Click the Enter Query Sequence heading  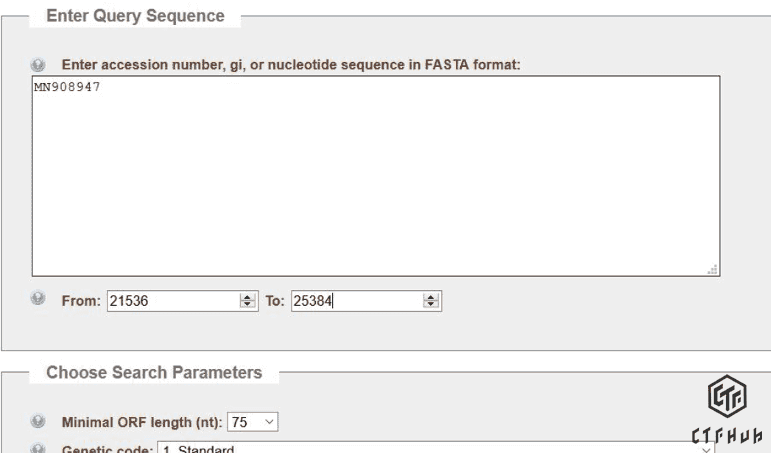(x=135, y=15)
